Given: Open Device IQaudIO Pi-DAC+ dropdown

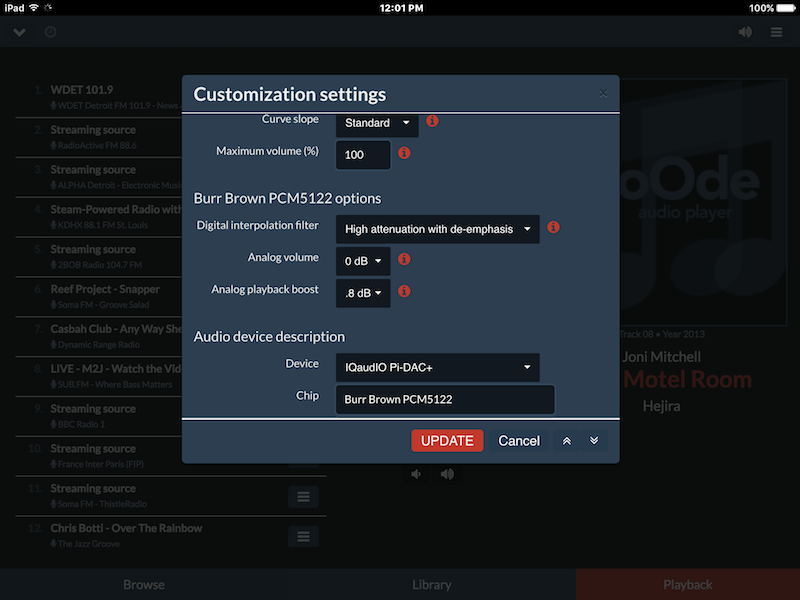Looking at the screenshot, I should 438,367.
